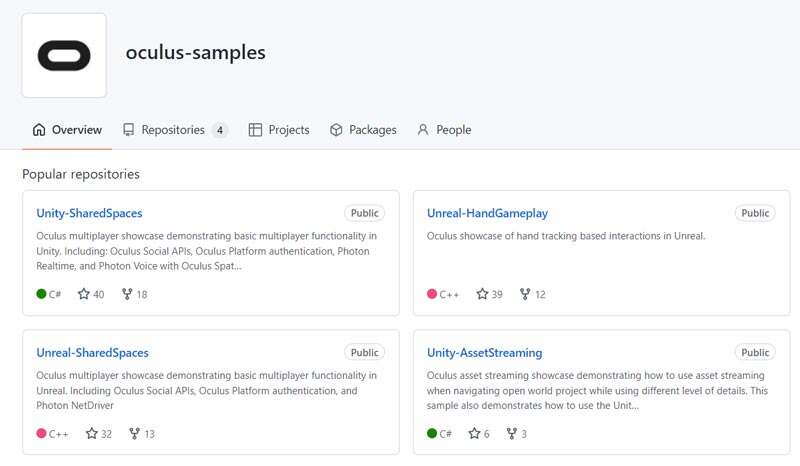View forks icon for Unreal-SharedSpaces
The height and width of the screenshot is (466, 800).
pyautogui.click(x=135, y=434)
